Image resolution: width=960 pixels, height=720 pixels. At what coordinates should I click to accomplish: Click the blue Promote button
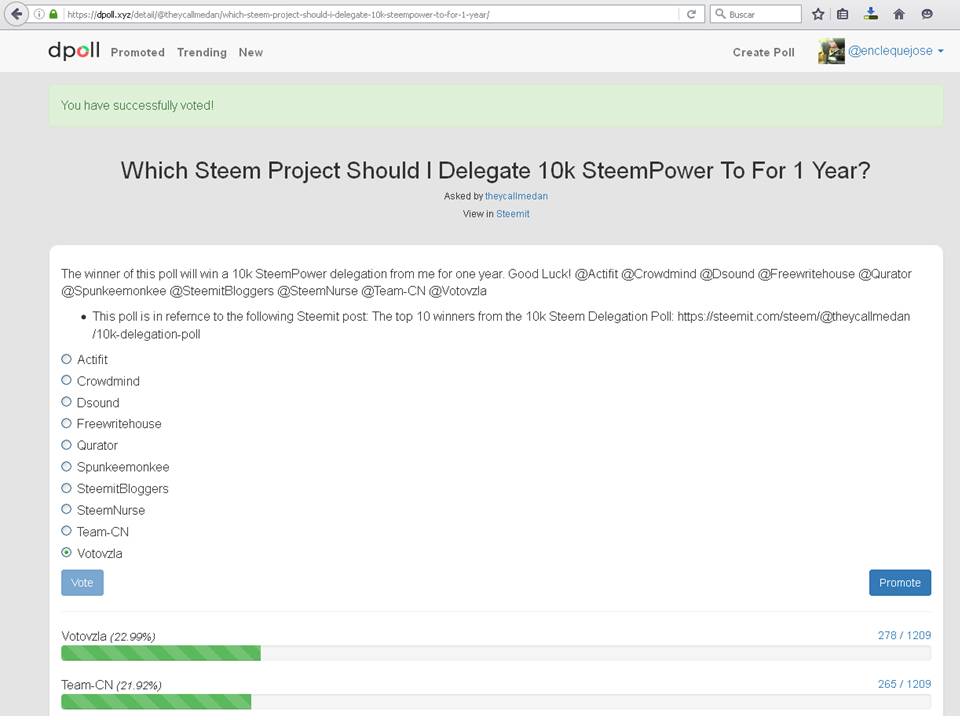(x=900, y=582)
